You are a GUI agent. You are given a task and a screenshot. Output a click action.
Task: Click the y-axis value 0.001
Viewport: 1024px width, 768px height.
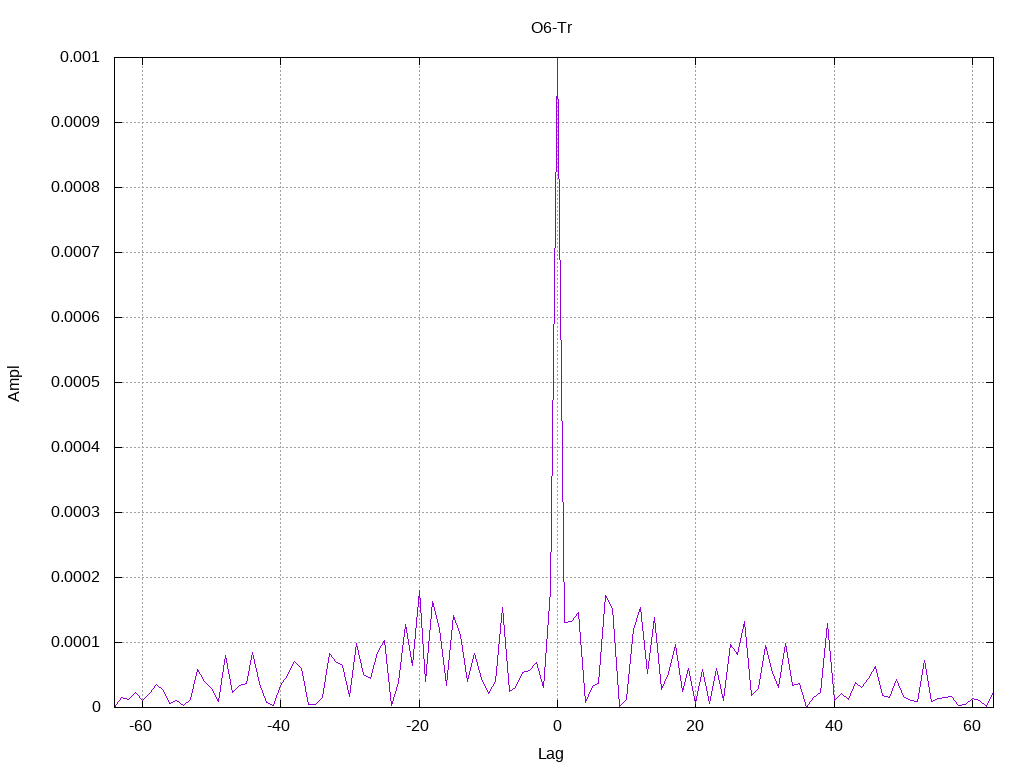[80, 57]
